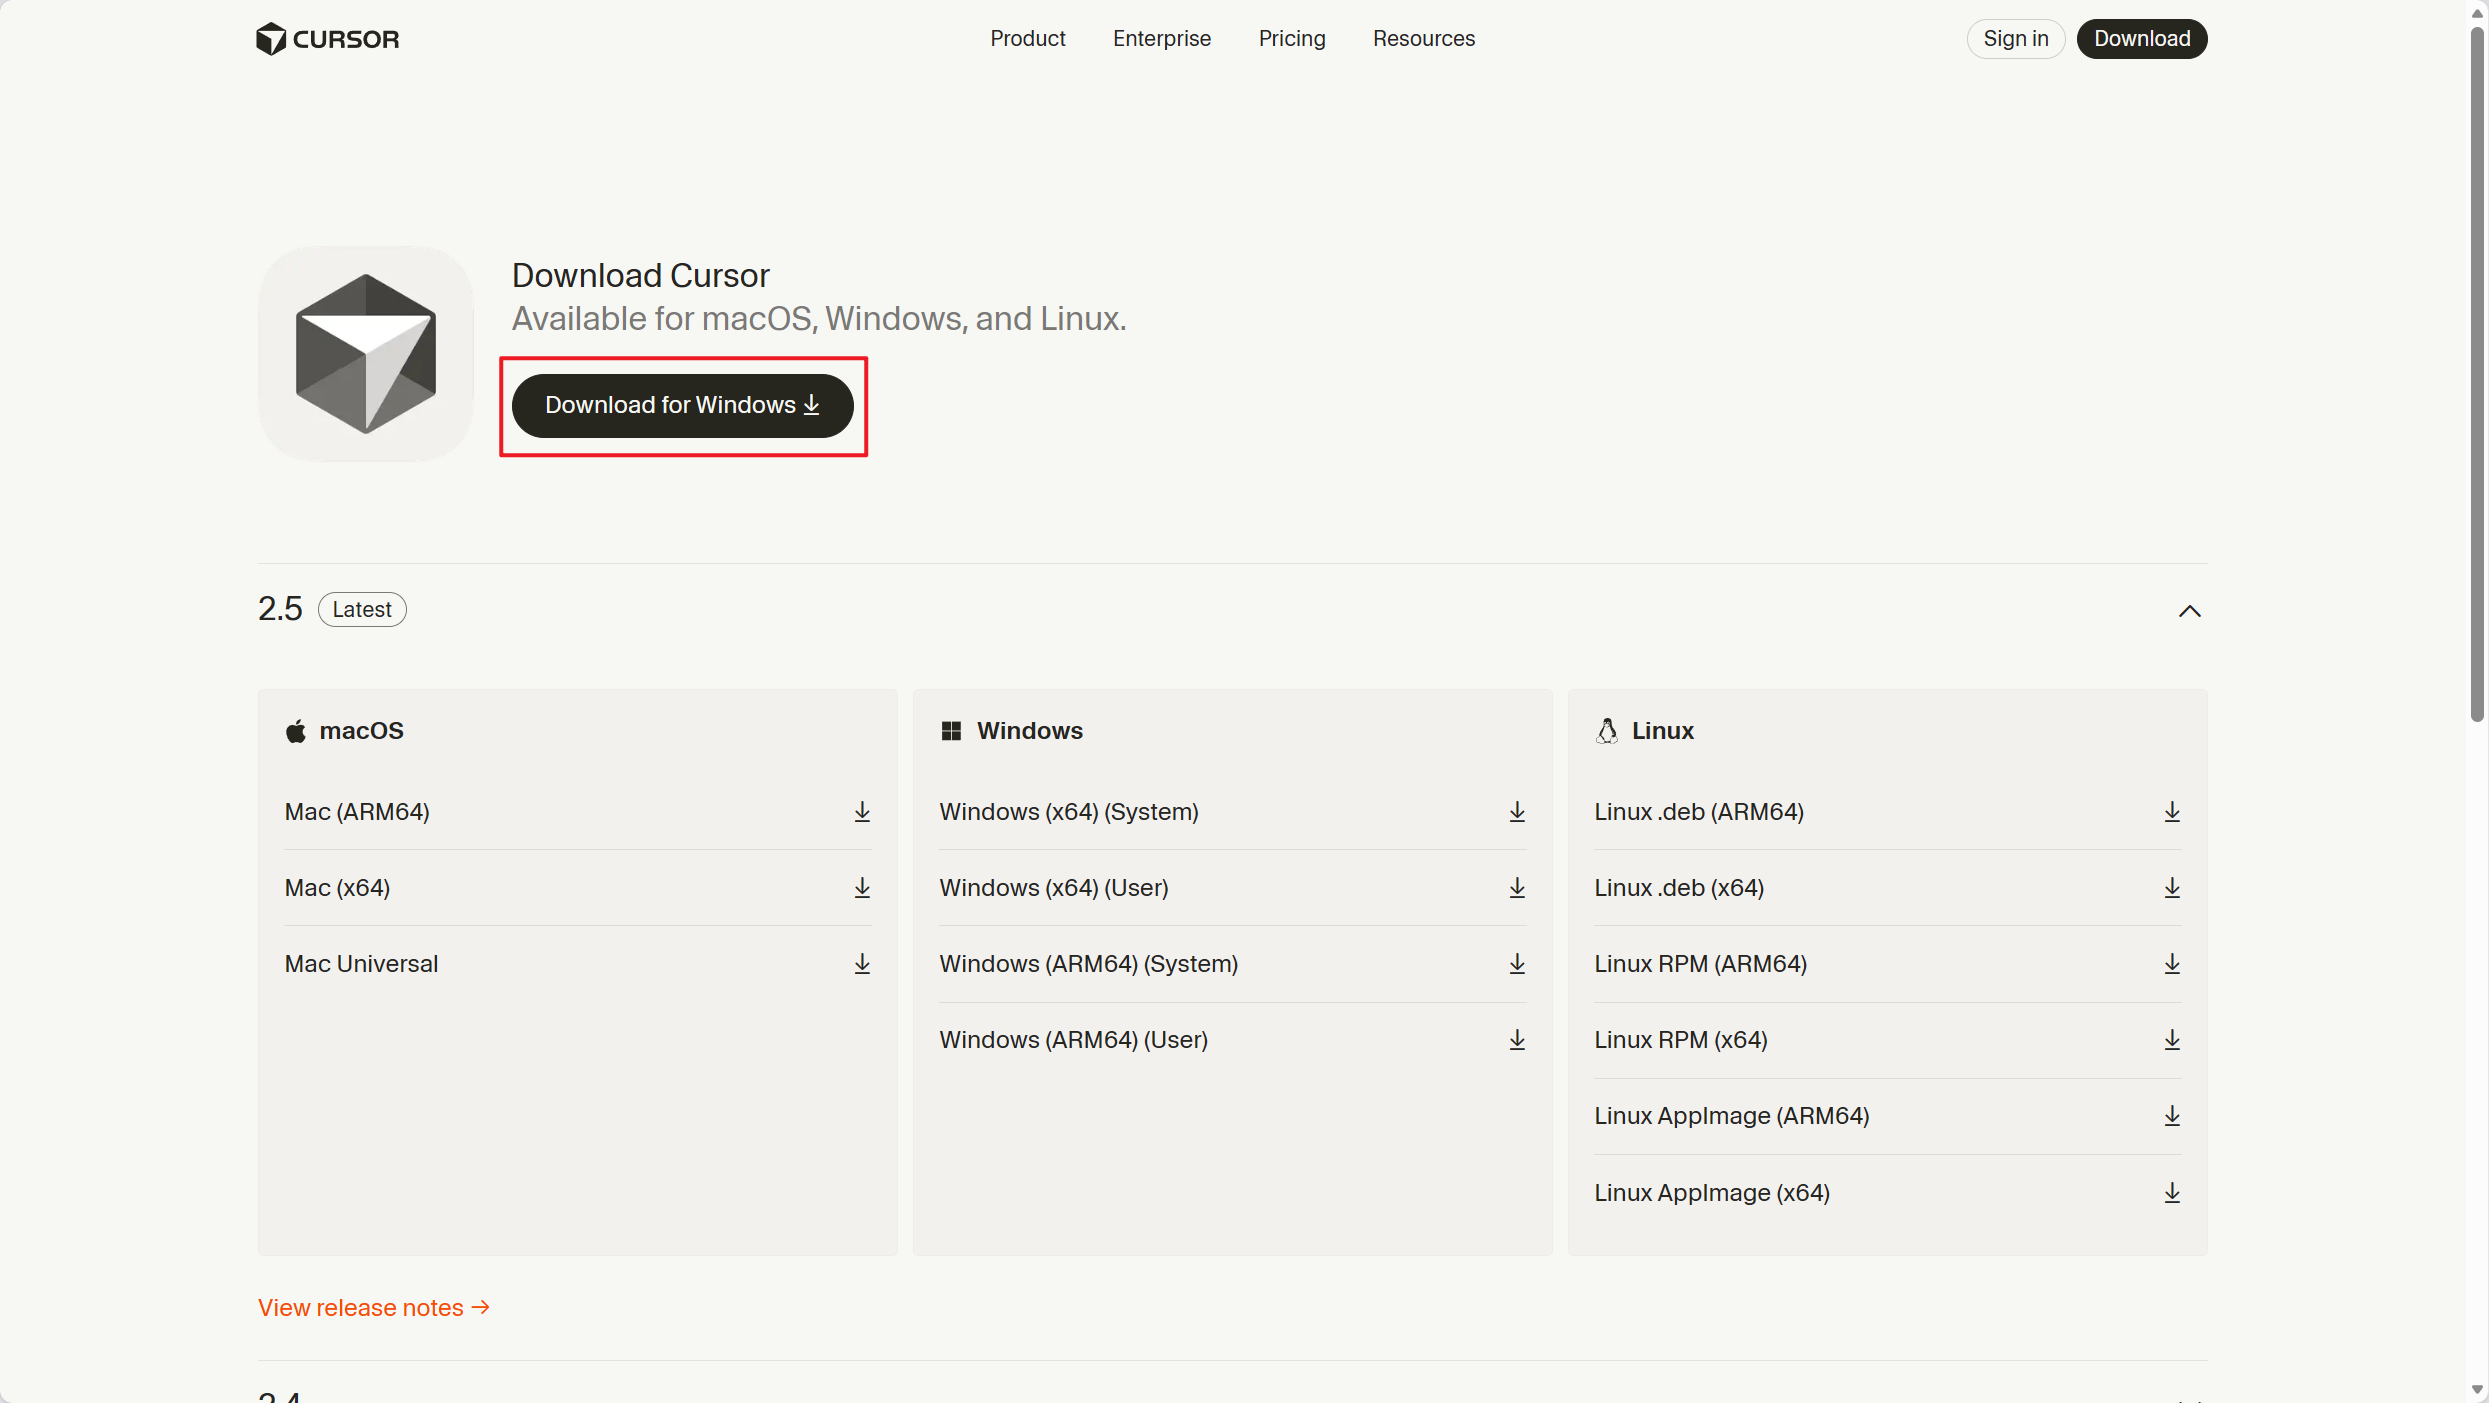Download Linux RPM (ARM64) via arrow icon
Image resolution: width=2489 pixels, height=1403 pixels.
(2172, 964)
